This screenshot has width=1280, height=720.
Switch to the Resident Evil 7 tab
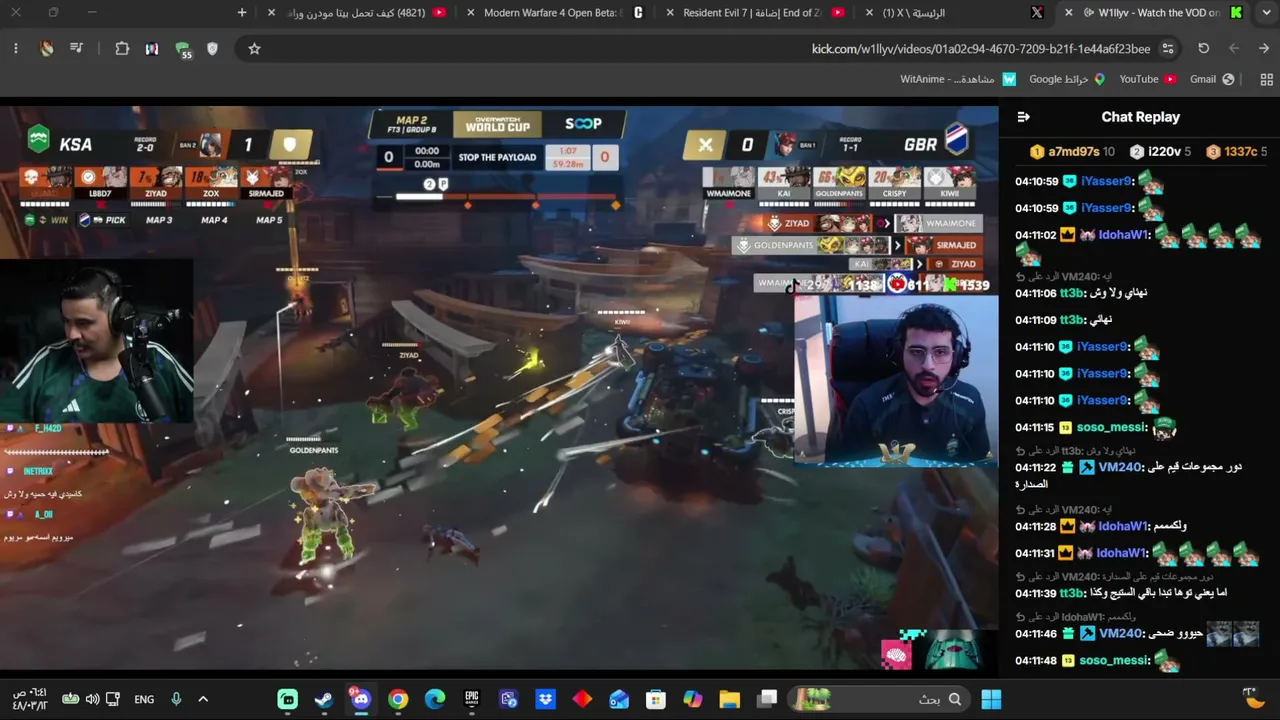pyautogui.click(x=753, y=13)
